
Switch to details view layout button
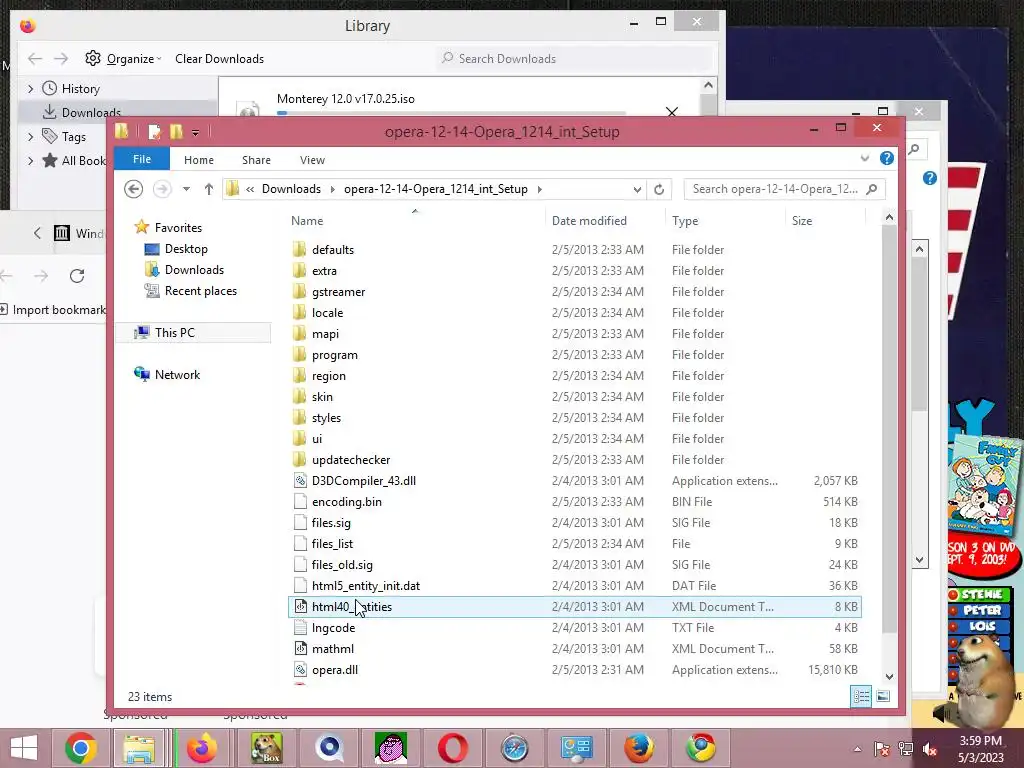tap(861, 696)
